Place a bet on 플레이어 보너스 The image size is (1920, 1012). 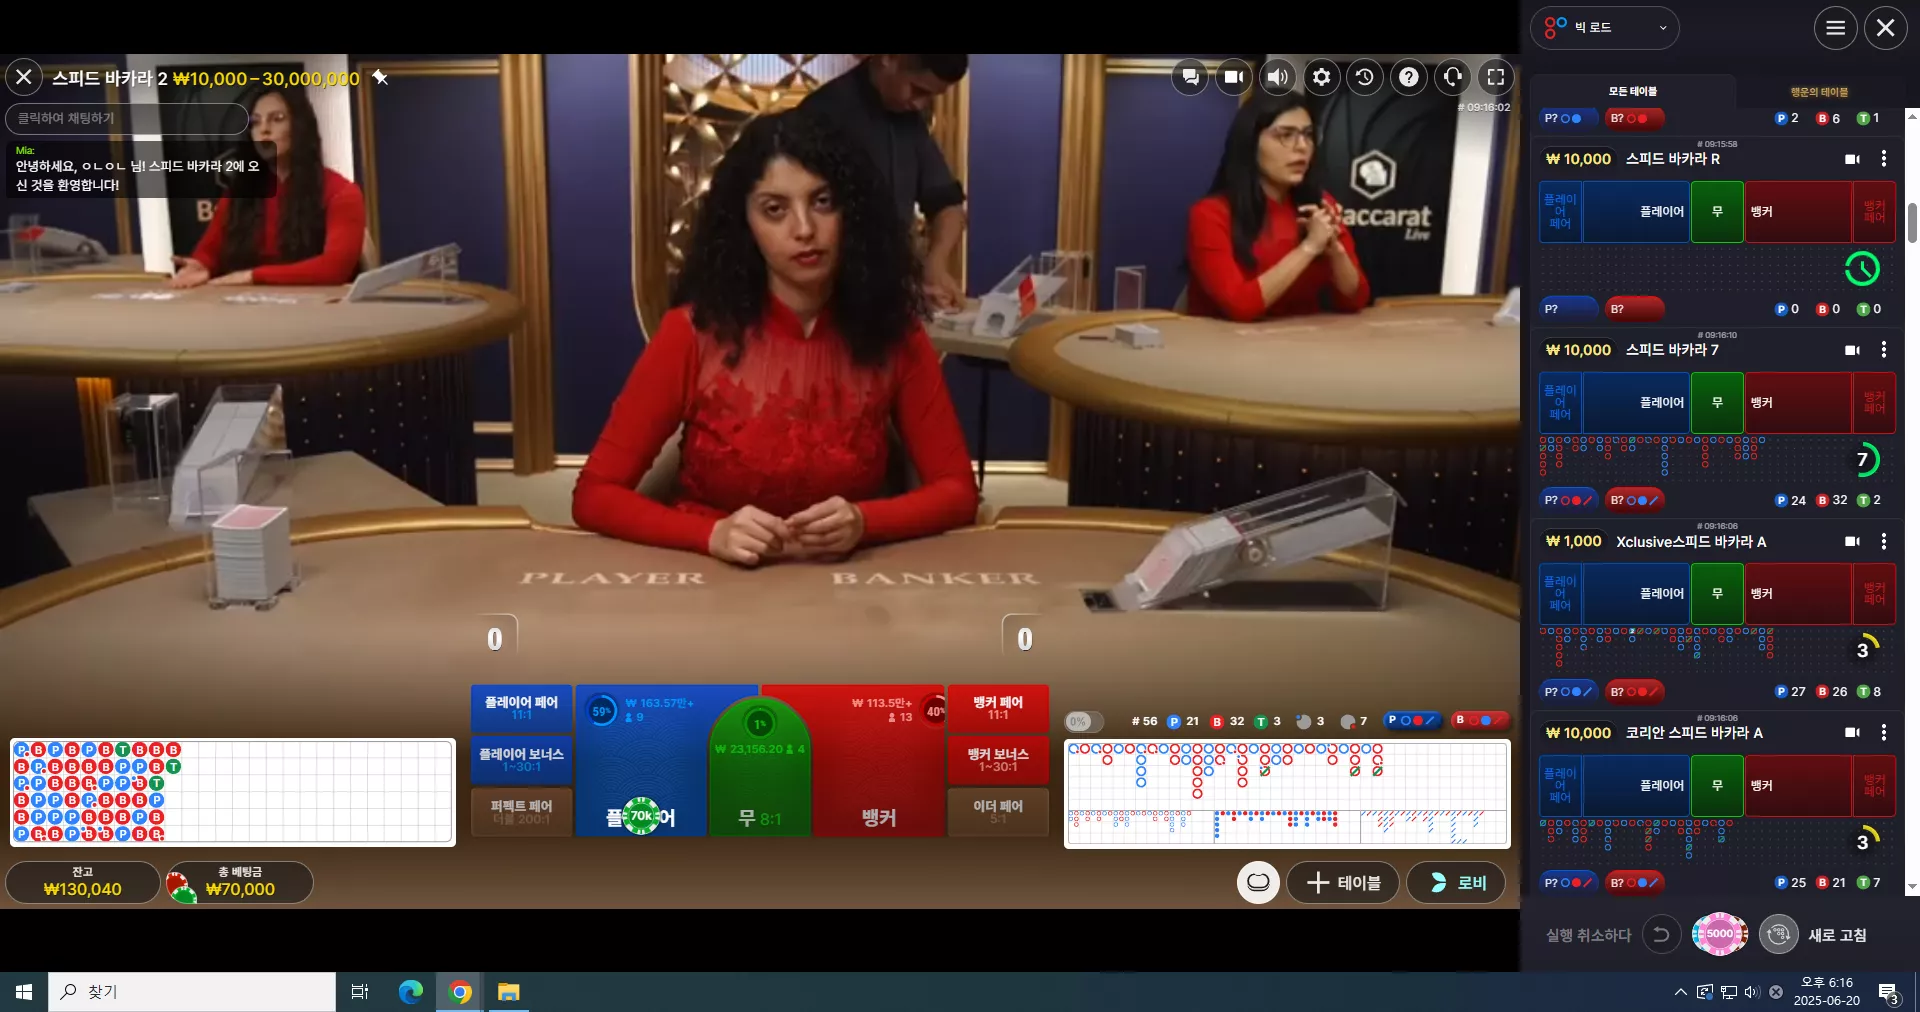521,760
